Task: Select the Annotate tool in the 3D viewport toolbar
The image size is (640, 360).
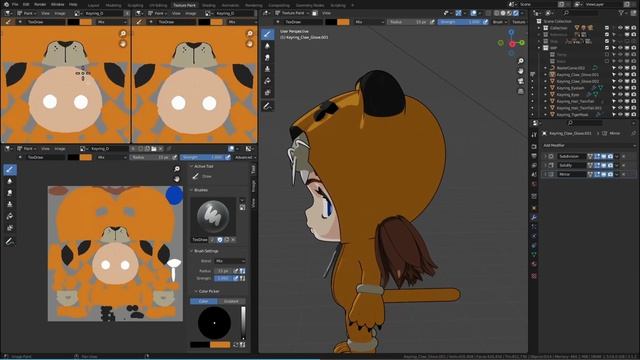Action: tap(267, 107)
